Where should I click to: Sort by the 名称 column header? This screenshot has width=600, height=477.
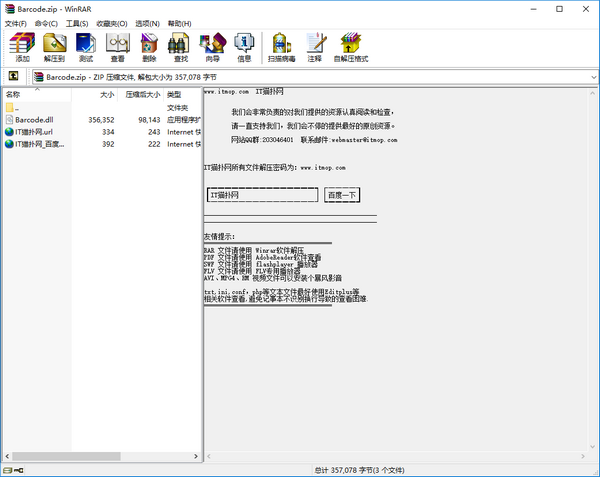pyautogui.click(x=37, y=94)
